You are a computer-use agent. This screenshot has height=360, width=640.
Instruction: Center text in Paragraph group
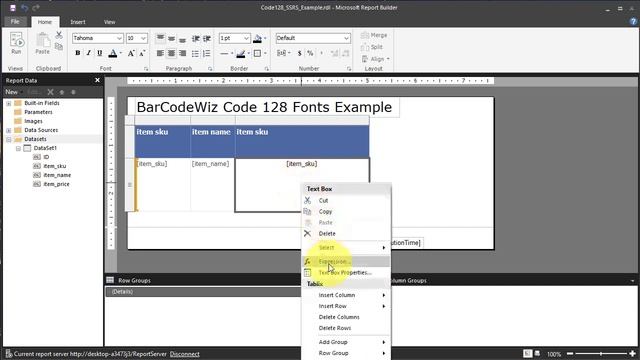point(171,53)
